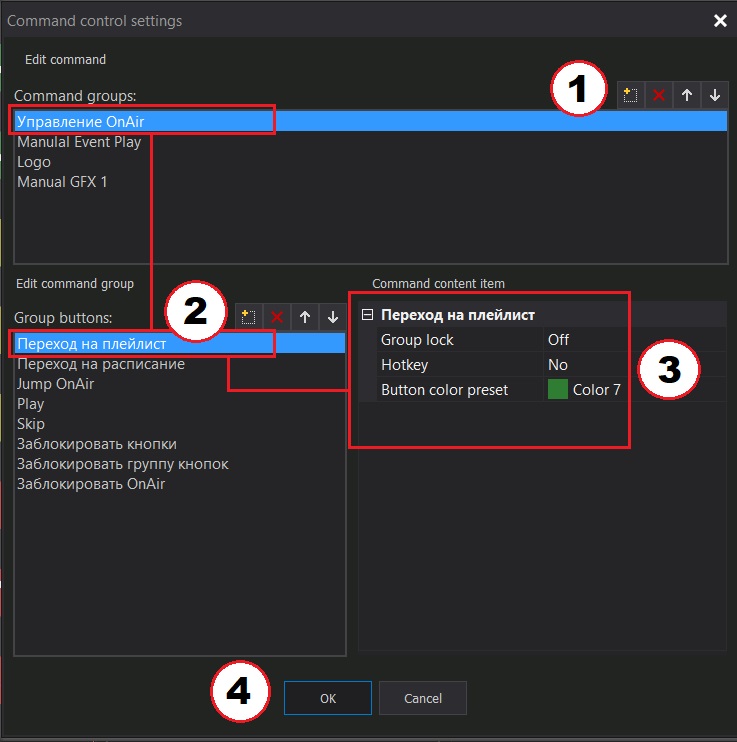Select the Управление OnAir command group
Viewport: 737px width, 742px height.
point(371,122)
